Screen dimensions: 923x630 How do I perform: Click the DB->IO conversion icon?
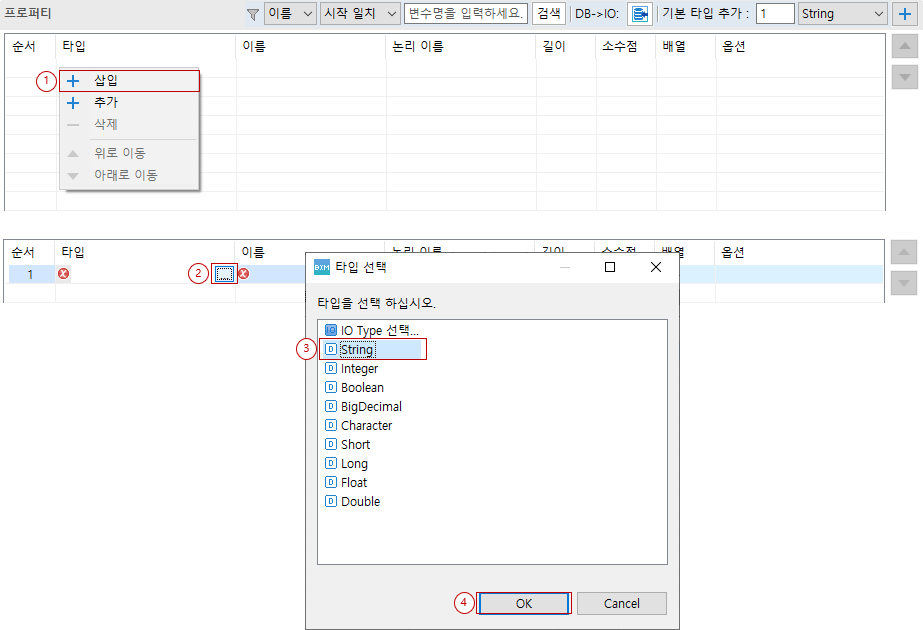point(641,14)
